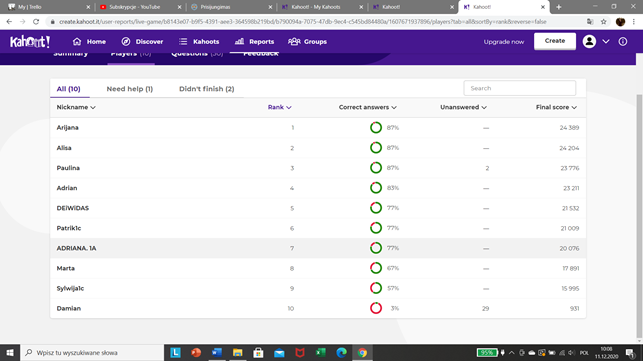Open the Reports section
Screen dimensions: 643x361
coord(254,41)
